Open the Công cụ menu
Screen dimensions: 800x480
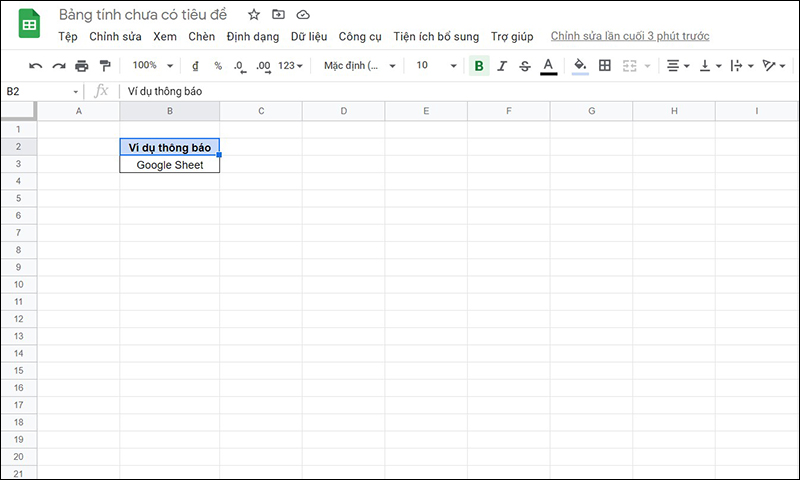pos(360,37)
